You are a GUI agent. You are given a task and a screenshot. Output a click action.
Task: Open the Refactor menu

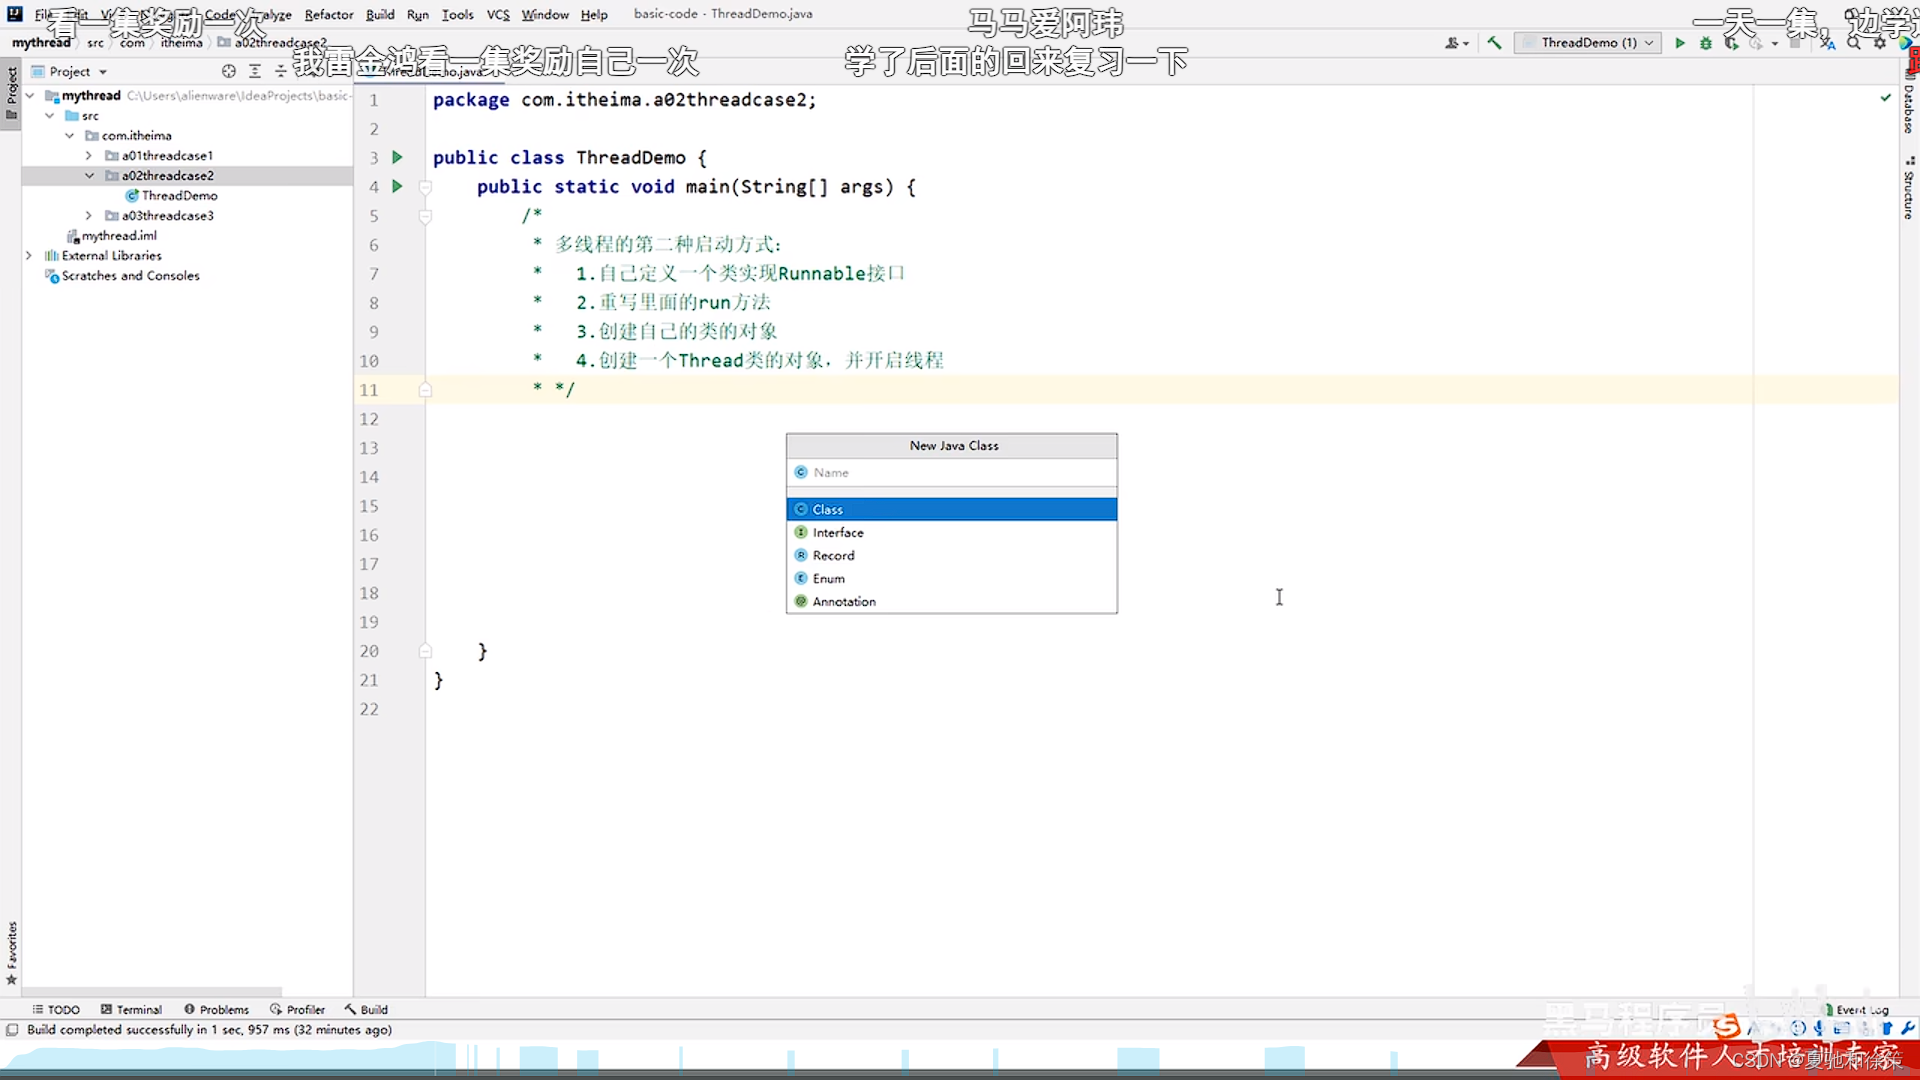[x=329, y=14]
